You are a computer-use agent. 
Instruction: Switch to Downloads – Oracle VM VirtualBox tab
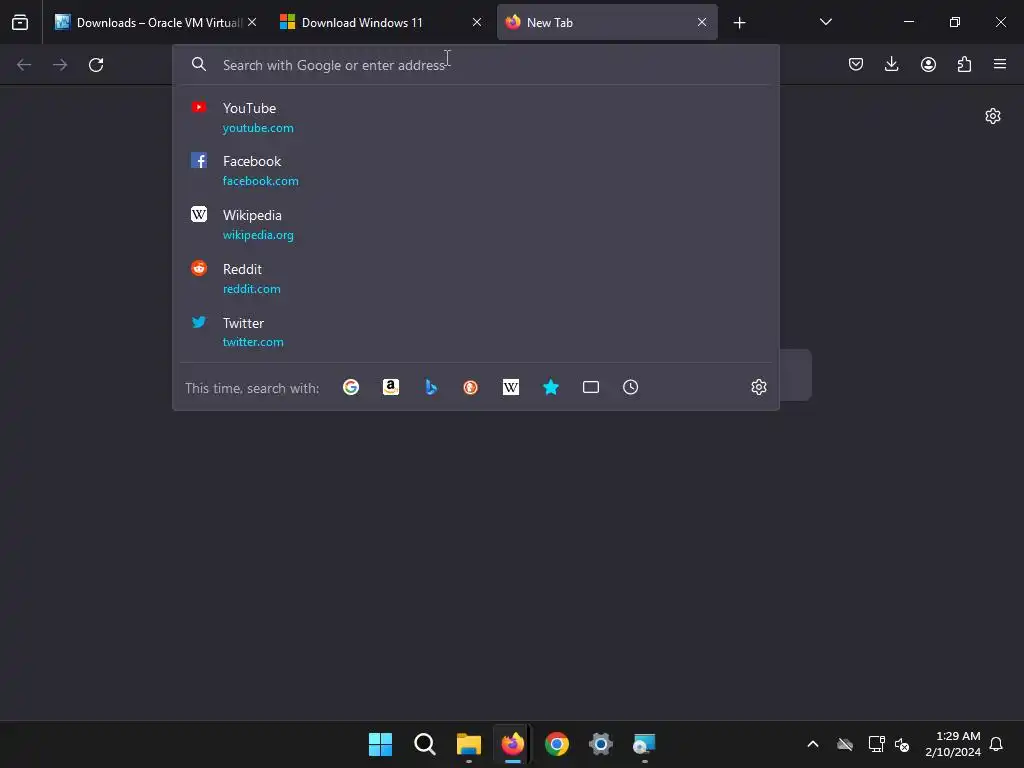155,22
